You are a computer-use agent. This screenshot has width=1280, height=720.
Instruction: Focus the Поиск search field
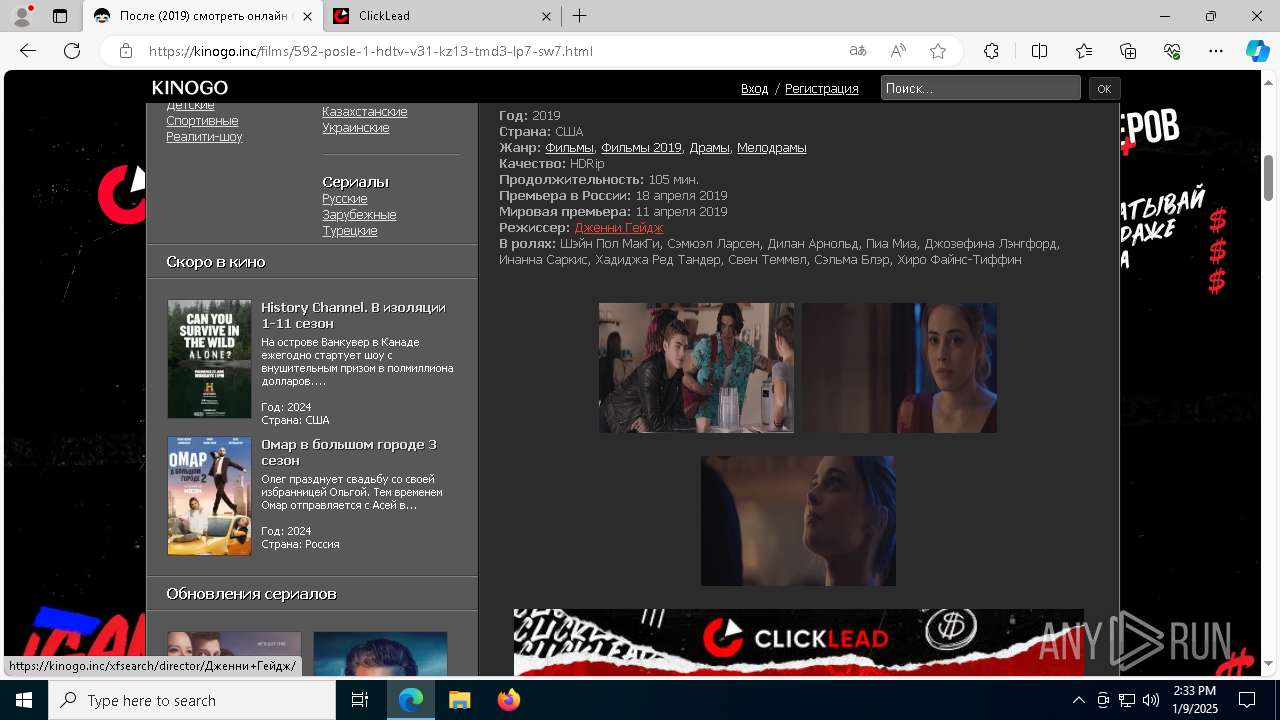click(x=980, y=88)
